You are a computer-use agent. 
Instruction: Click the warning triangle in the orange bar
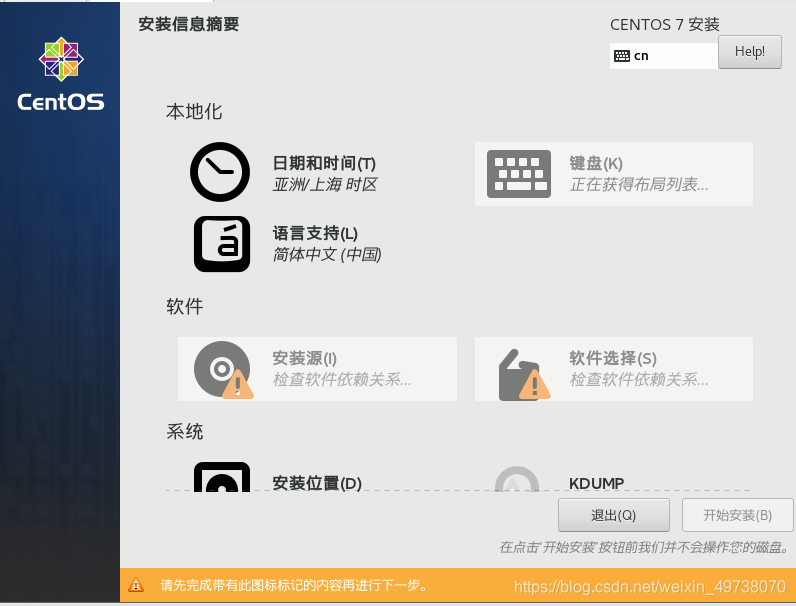[136, 585]
